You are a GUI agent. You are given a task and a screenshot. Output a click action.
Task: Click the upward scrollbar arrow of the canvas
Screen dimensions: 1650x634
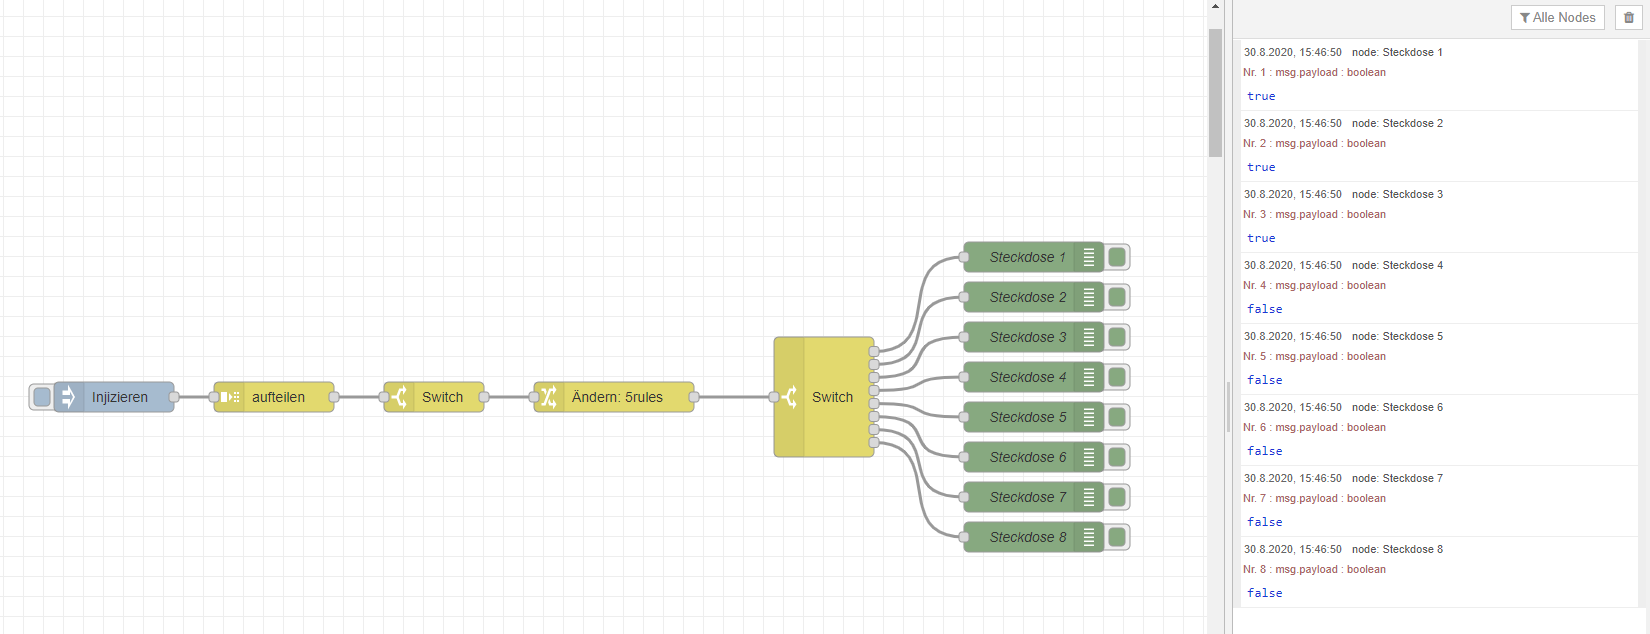point(1215,6)
